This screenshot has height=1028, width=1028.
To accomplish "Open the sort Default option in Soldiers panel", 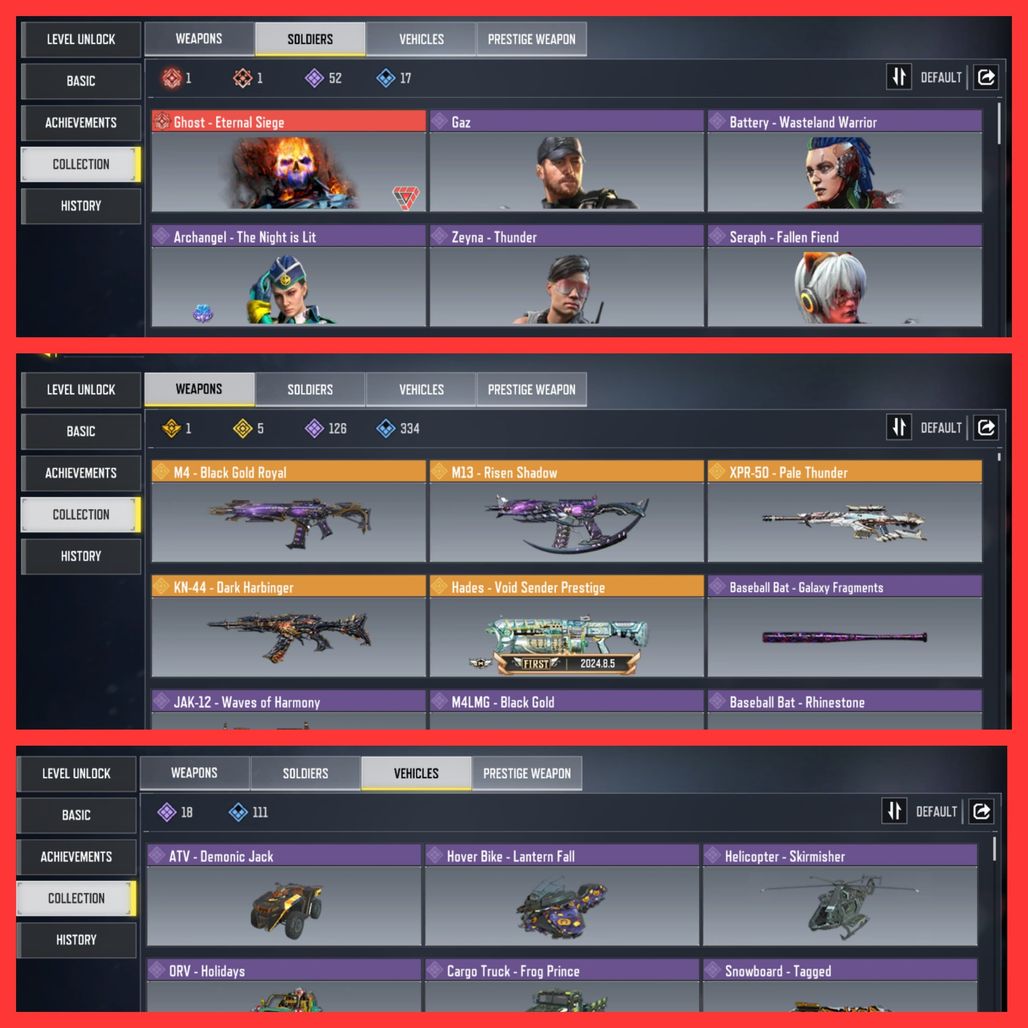I will (941, 77).
